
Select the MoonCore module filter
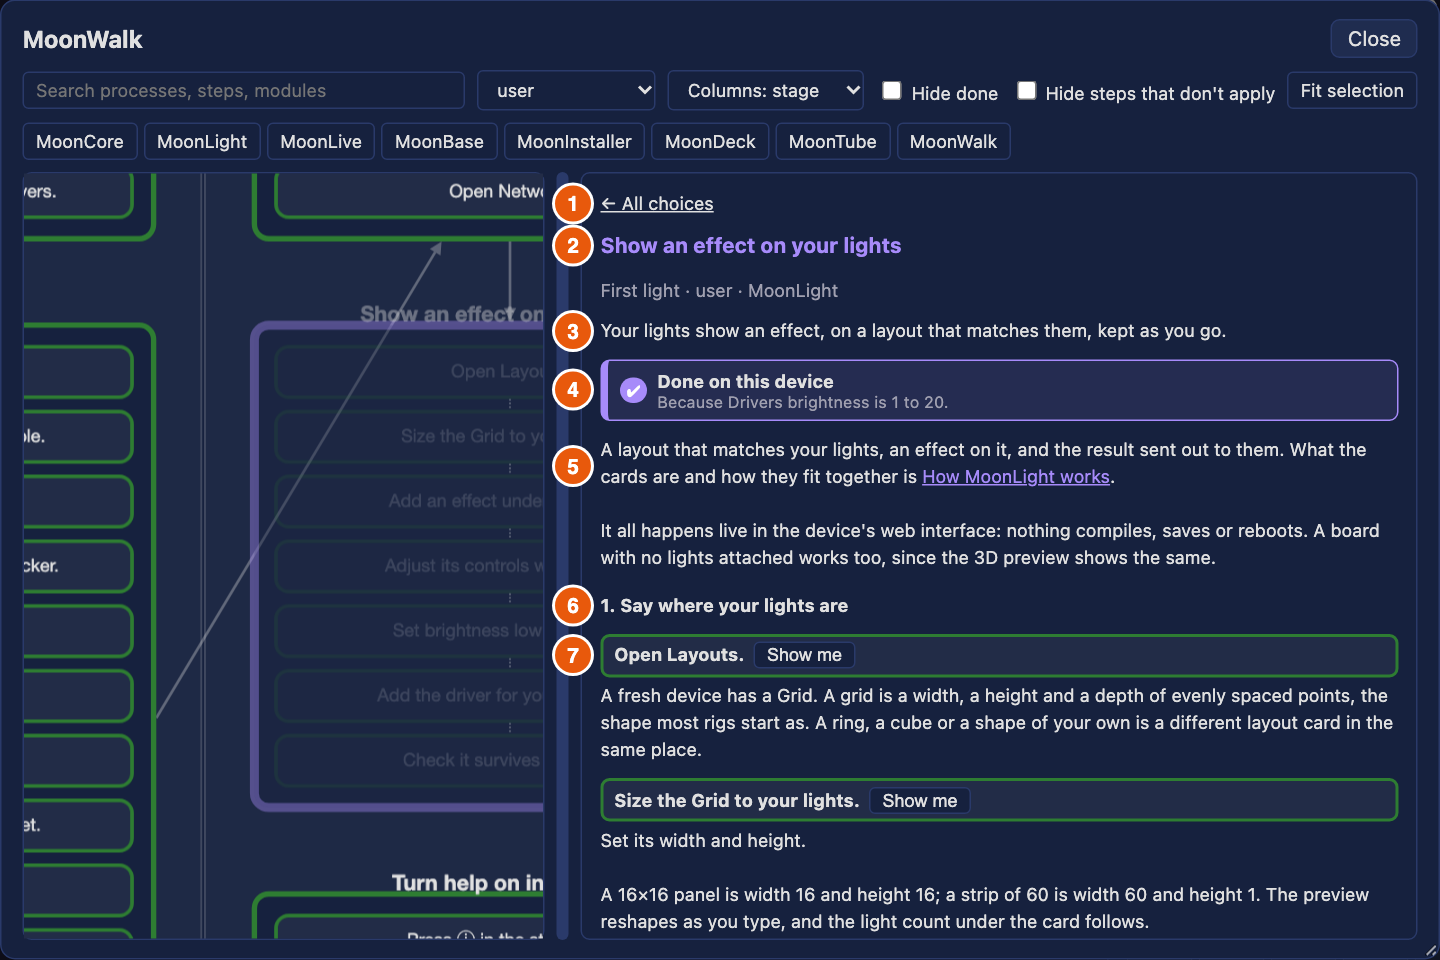click(x=80, y=142)
